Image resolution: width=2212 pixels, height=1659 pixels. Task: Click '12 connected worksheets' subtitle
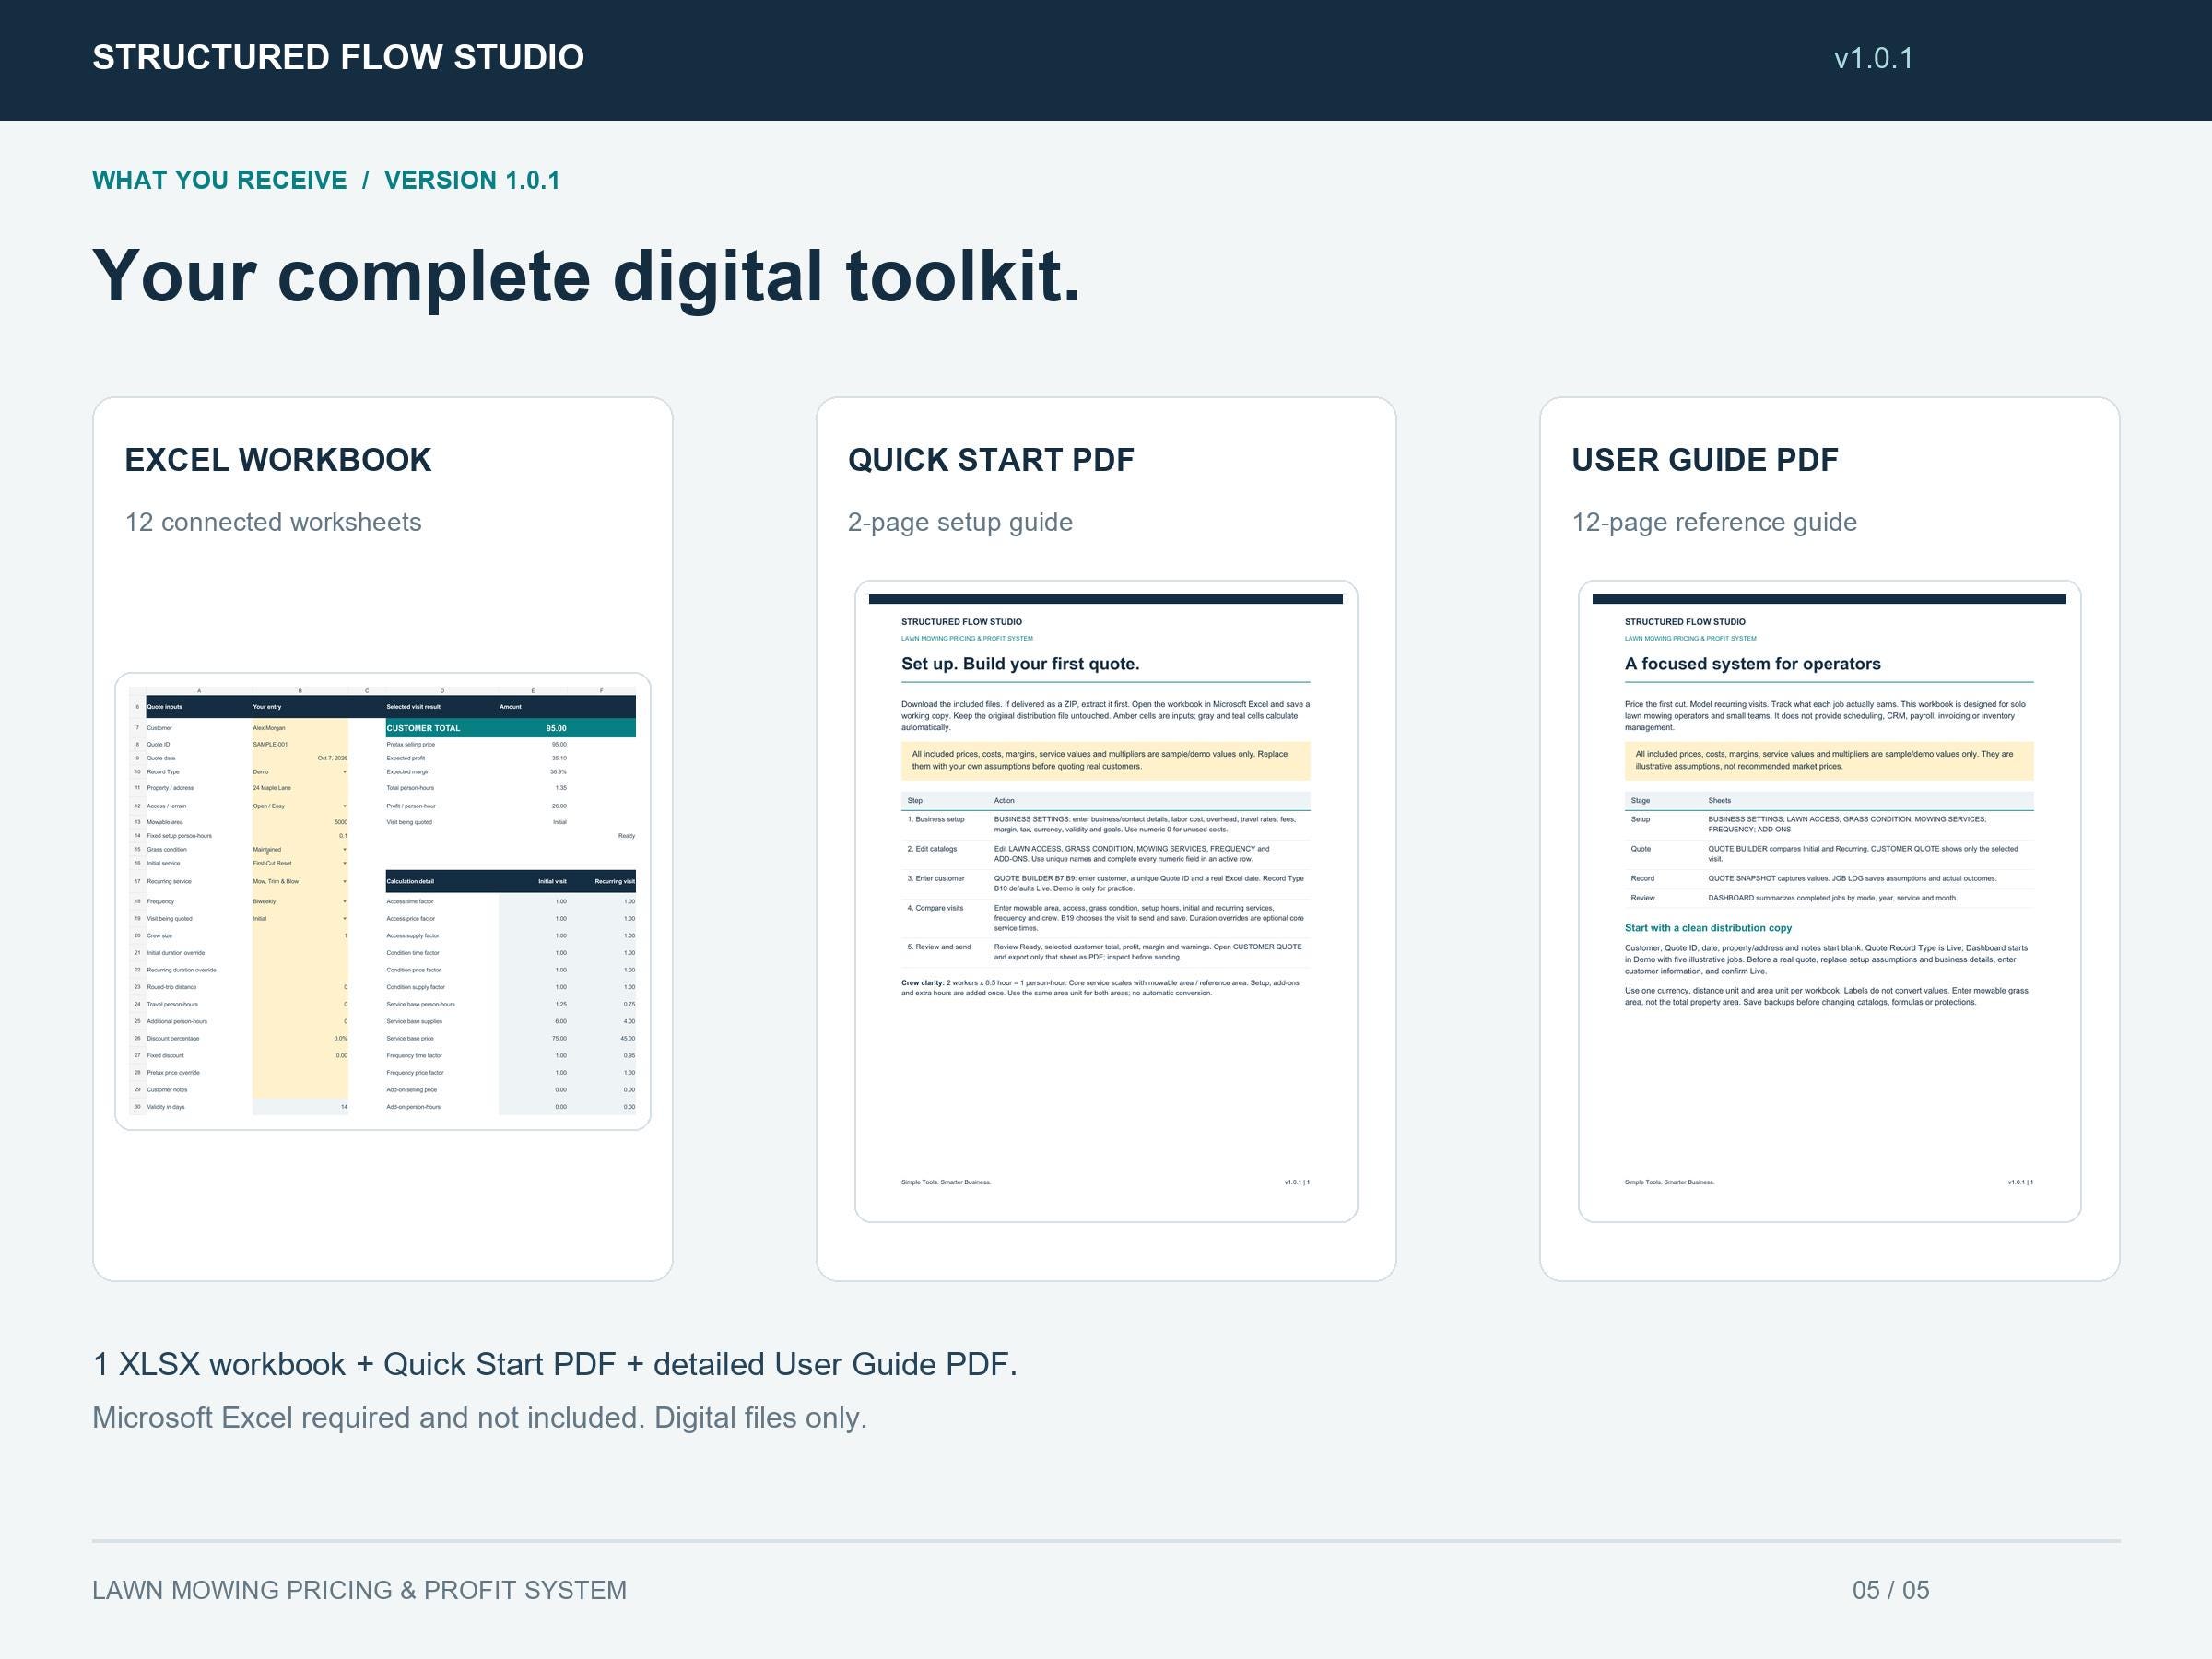[x=273, y=522]
